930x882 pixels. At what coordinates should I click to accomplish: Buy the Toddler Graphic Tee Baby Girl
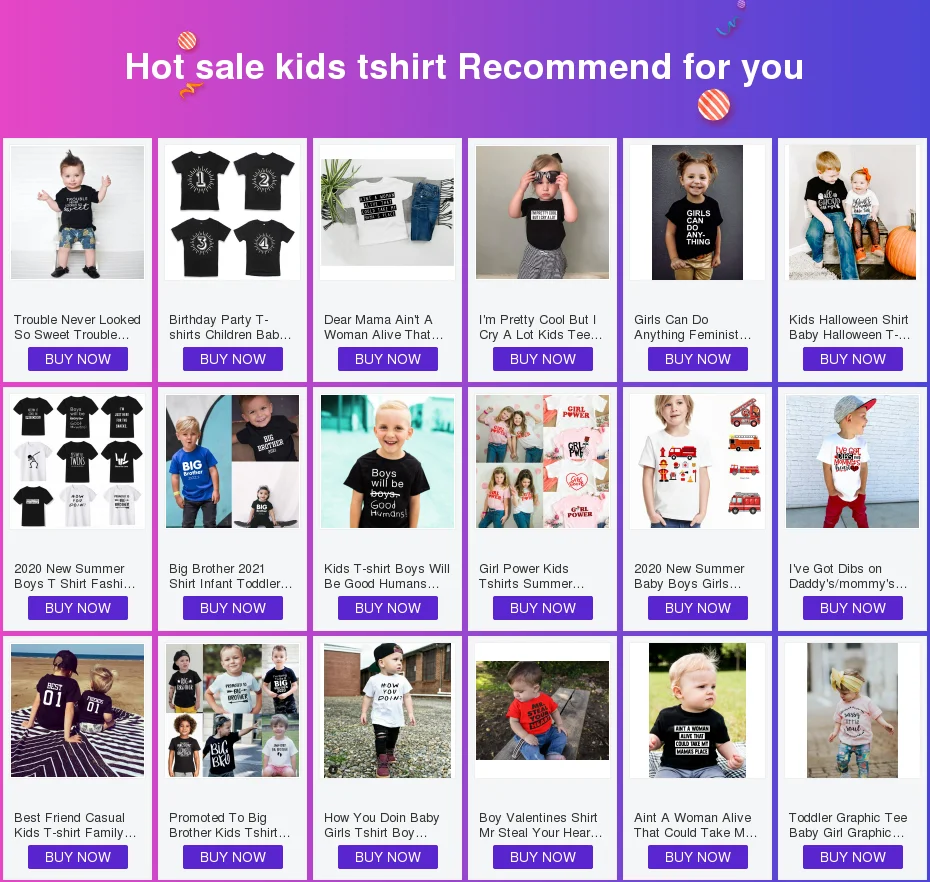853,857
